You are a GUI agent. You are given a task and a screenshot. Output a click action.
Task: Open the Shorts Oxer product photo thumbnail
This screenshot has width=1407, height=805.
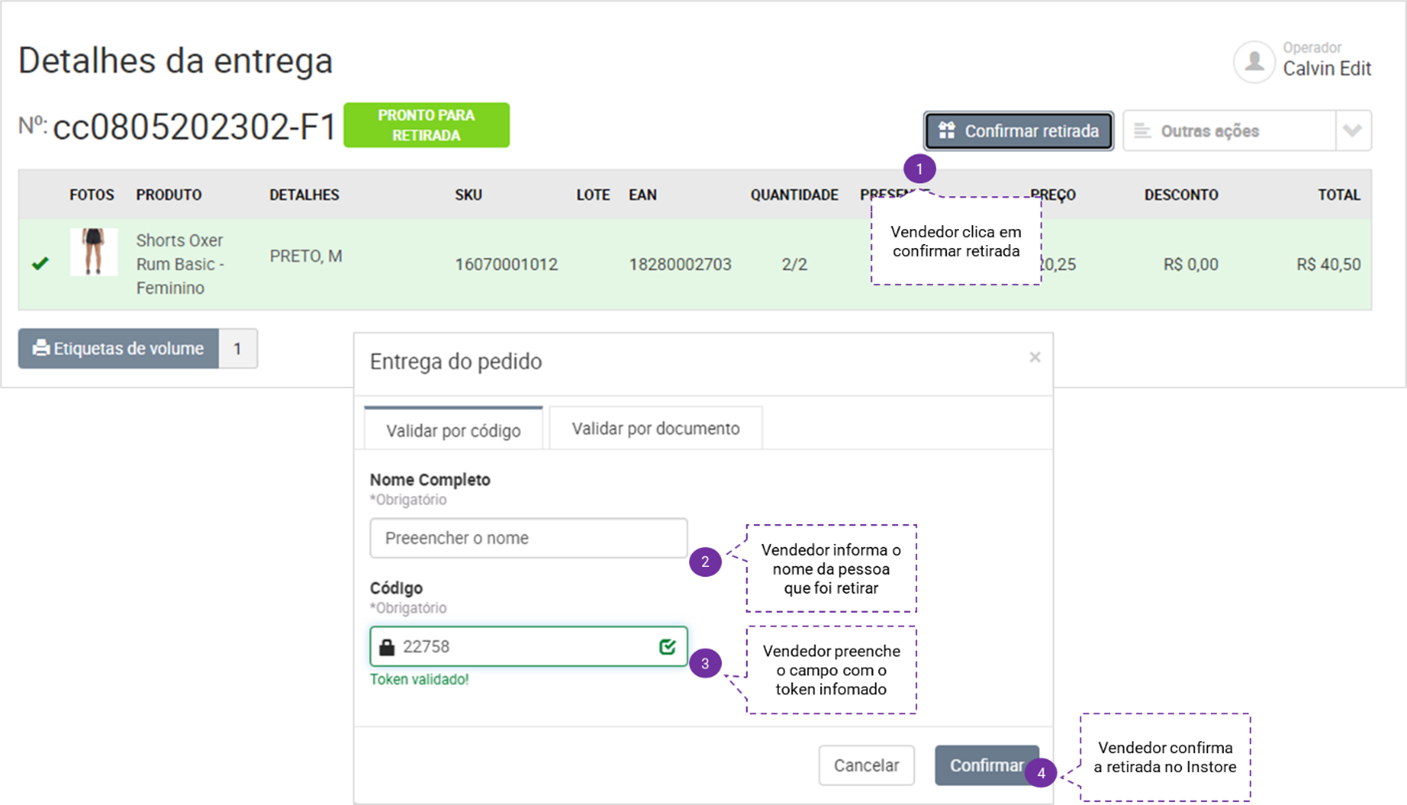(94, 252)
